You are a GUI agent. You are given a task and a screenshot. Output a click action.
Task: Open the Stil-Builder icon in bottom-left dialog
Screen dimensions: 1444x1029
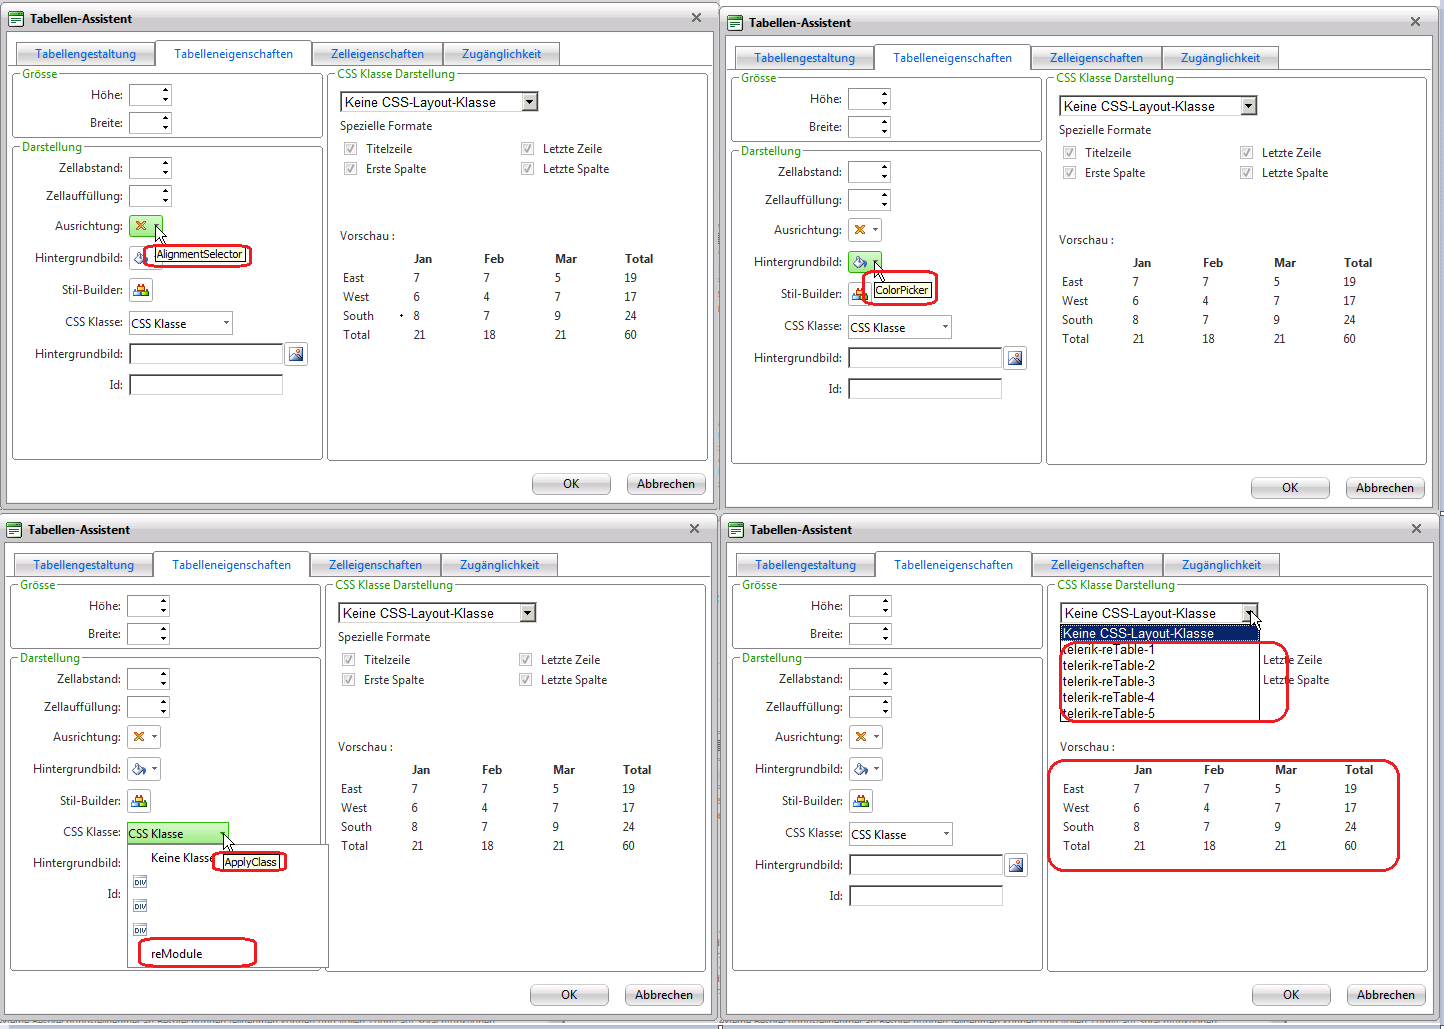(139, 801)
